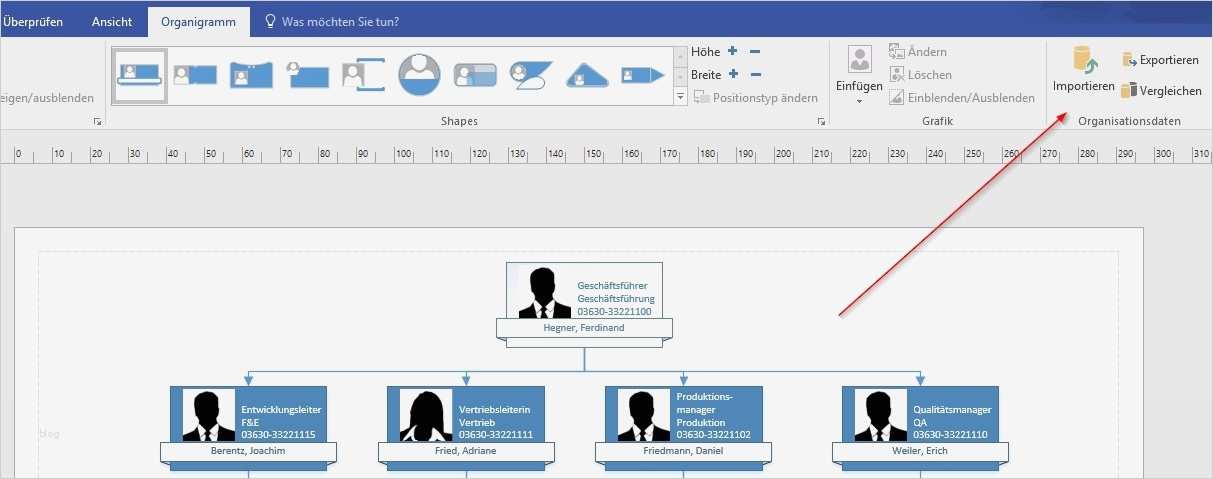This screenshot has height=479, width=1213.
Task: Select the Fried, Adriane name banner
Action: coord(466,451)
